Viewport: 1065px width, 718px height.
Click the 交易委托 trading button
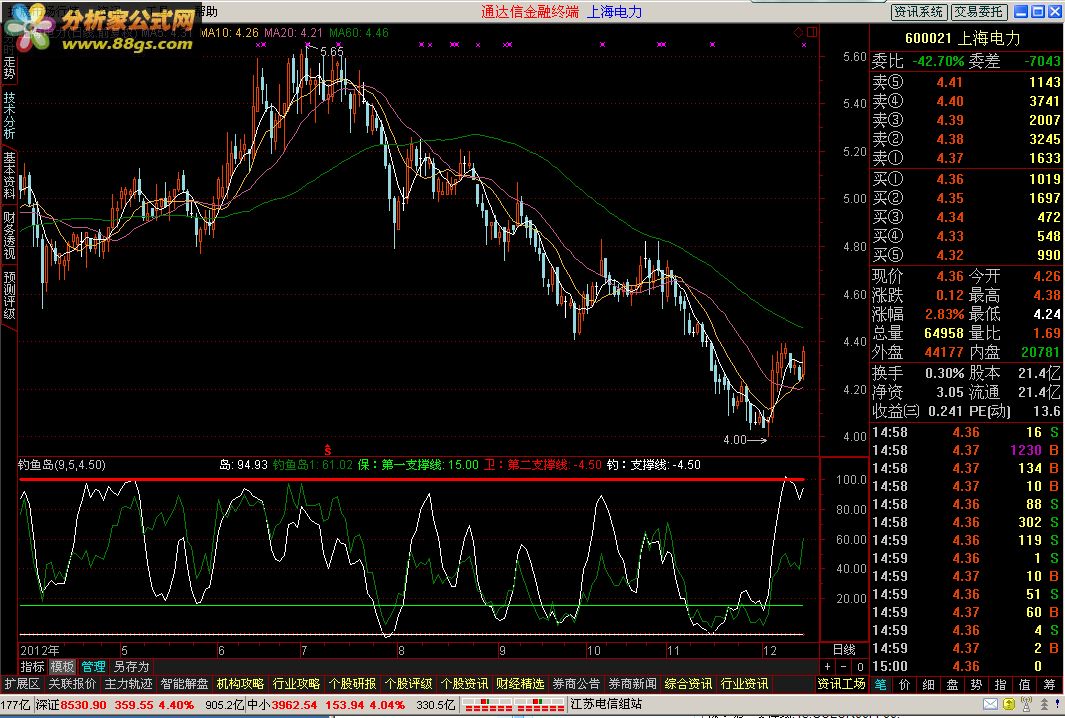tap(978, 12)
